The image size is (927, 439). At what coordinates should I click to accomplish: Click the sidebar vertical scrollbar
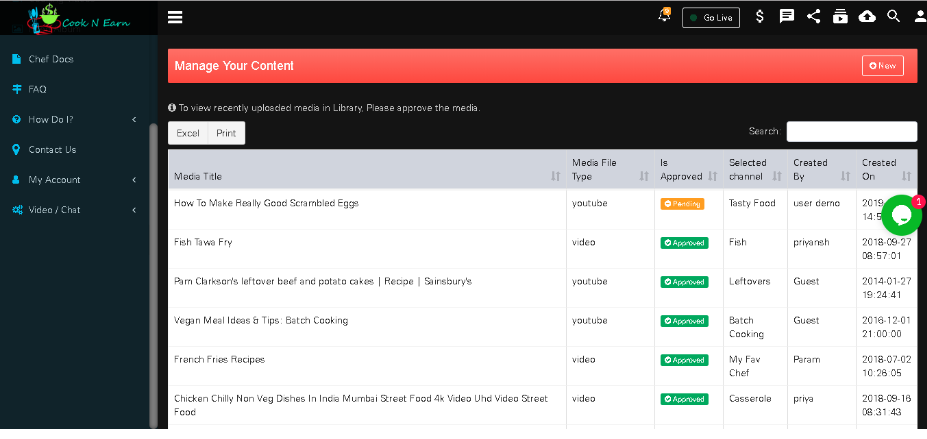[x=154, y=275]
